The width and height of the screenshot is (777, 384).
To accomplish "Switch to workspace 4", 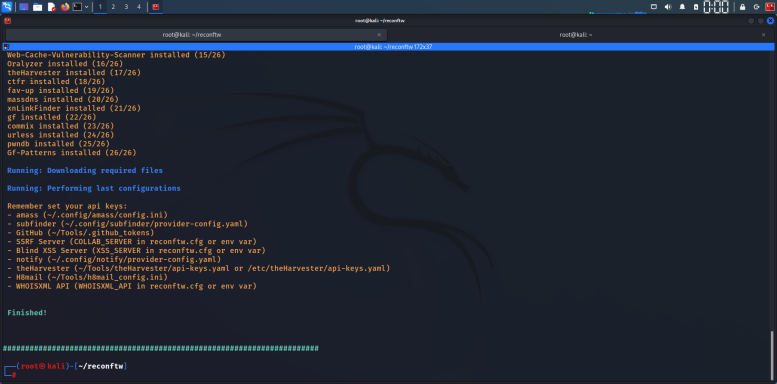I will (139, 7).
